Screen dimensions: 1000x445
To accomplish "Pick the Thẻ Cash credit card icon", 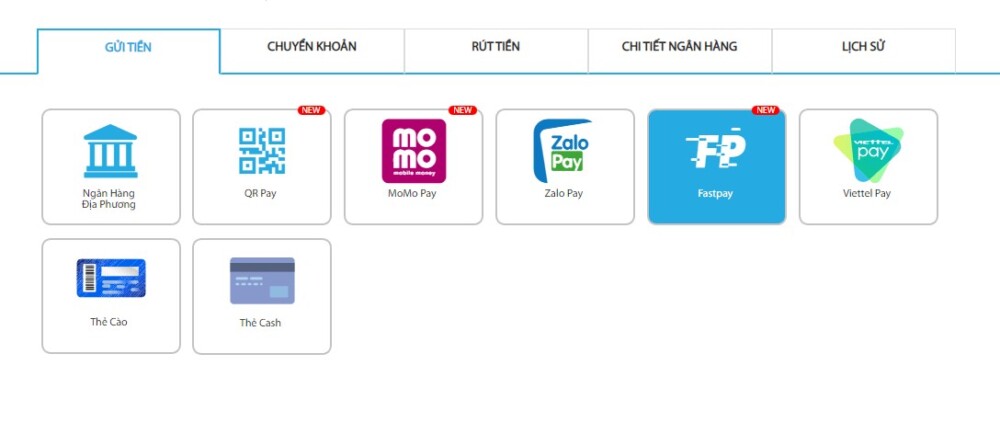I will (x=262, y=281).
